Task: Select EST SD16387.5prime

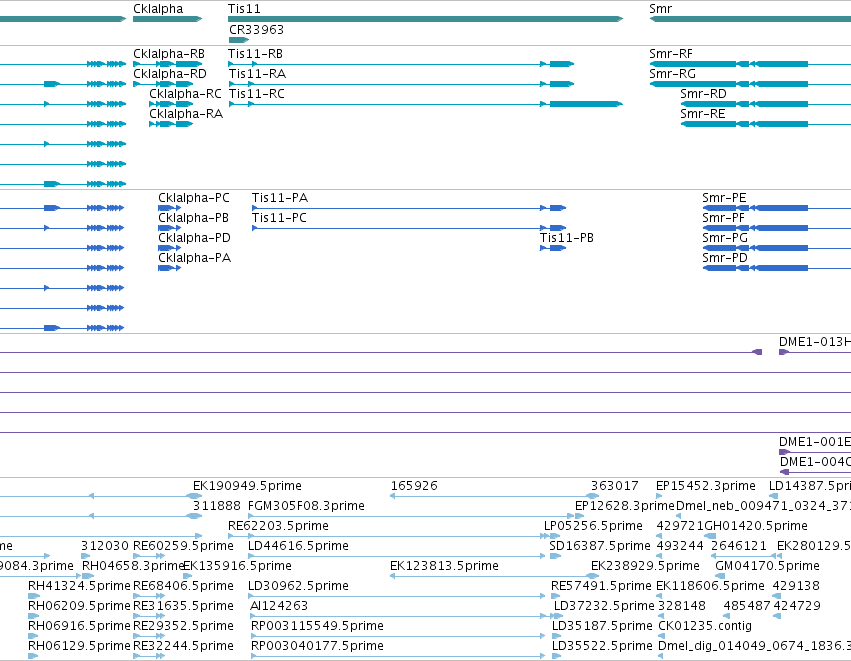Action: tap(600, 546)
